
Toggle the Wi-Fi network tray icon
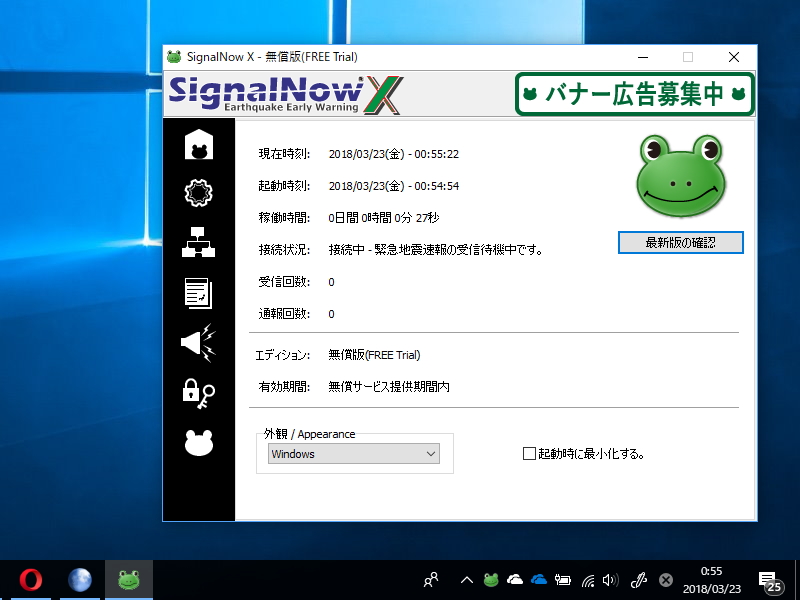pos(588,579)
